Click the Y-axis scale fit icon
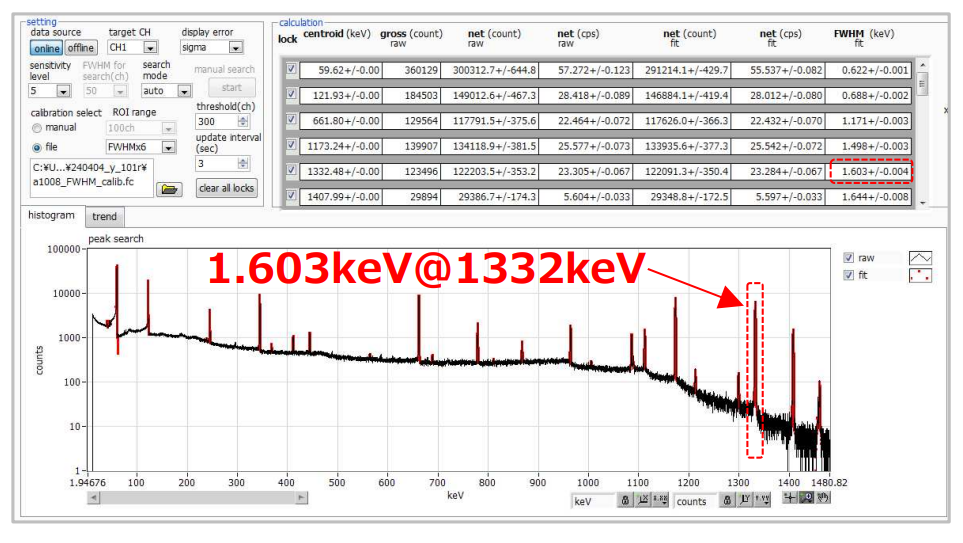Screen dimensions: 963x543 click(745, 501)
